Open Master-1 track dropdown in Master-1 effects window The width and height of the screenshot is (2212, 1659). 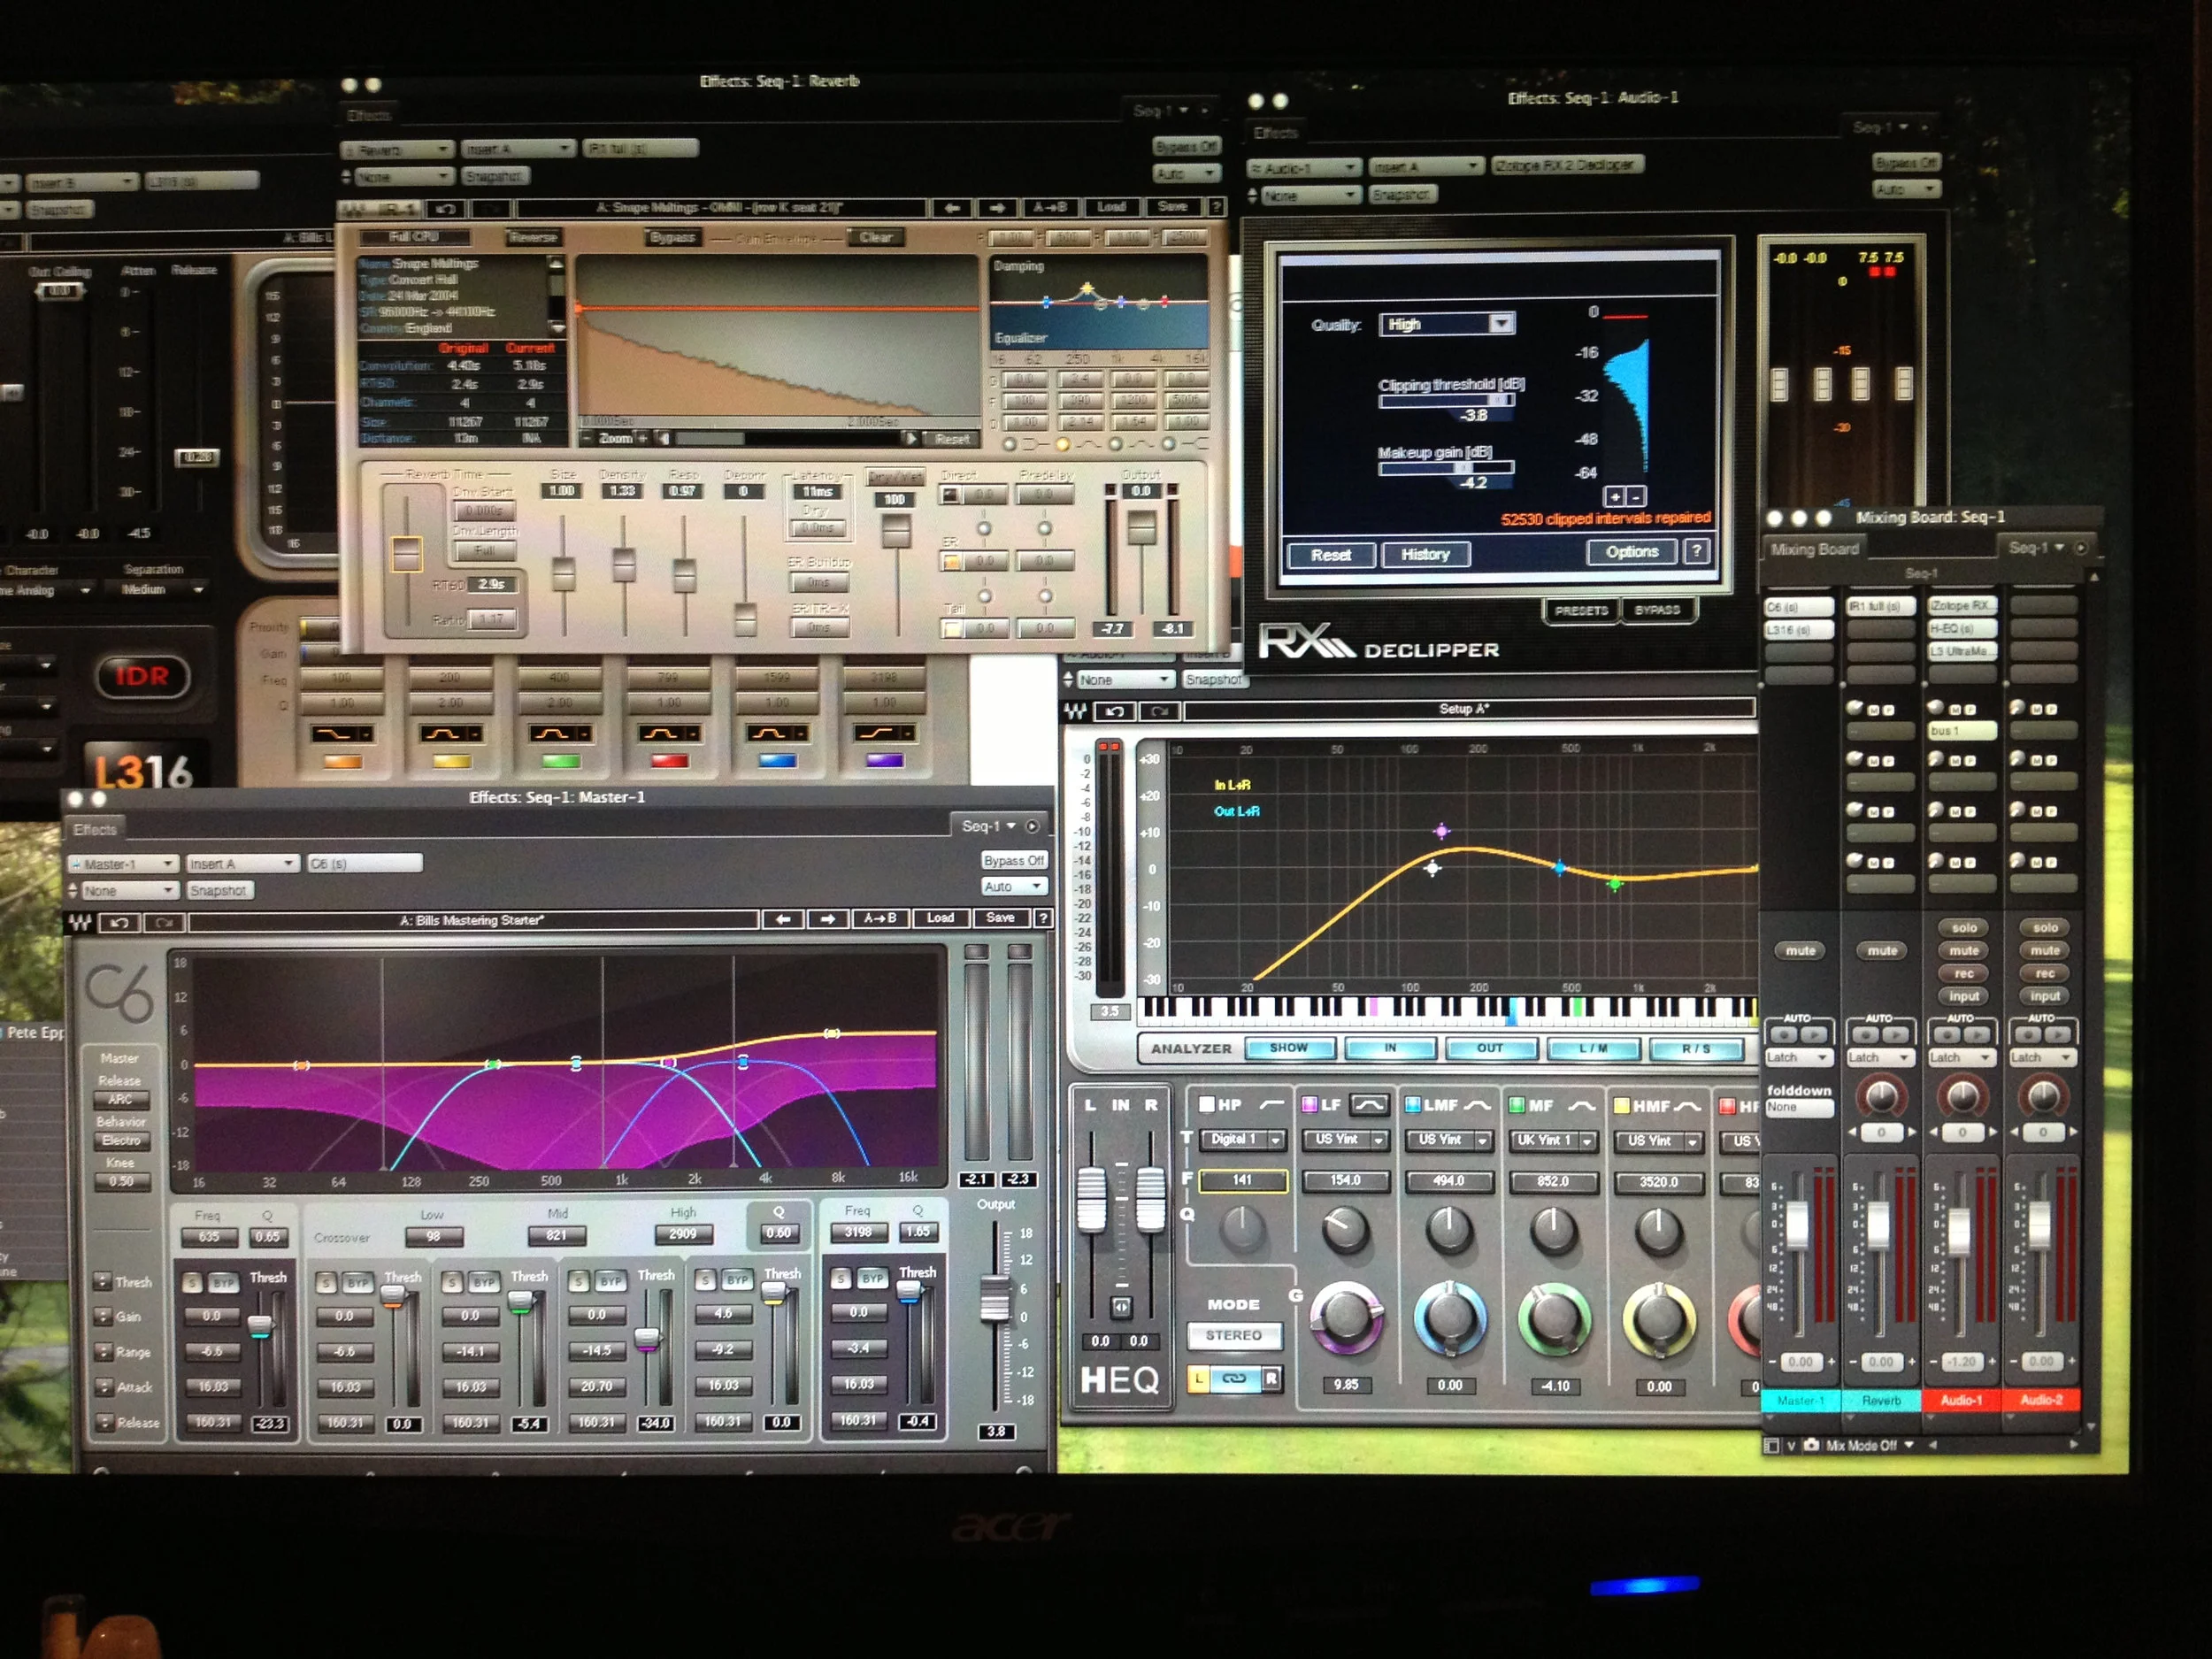pyautogui.click(x=124, y=864)
